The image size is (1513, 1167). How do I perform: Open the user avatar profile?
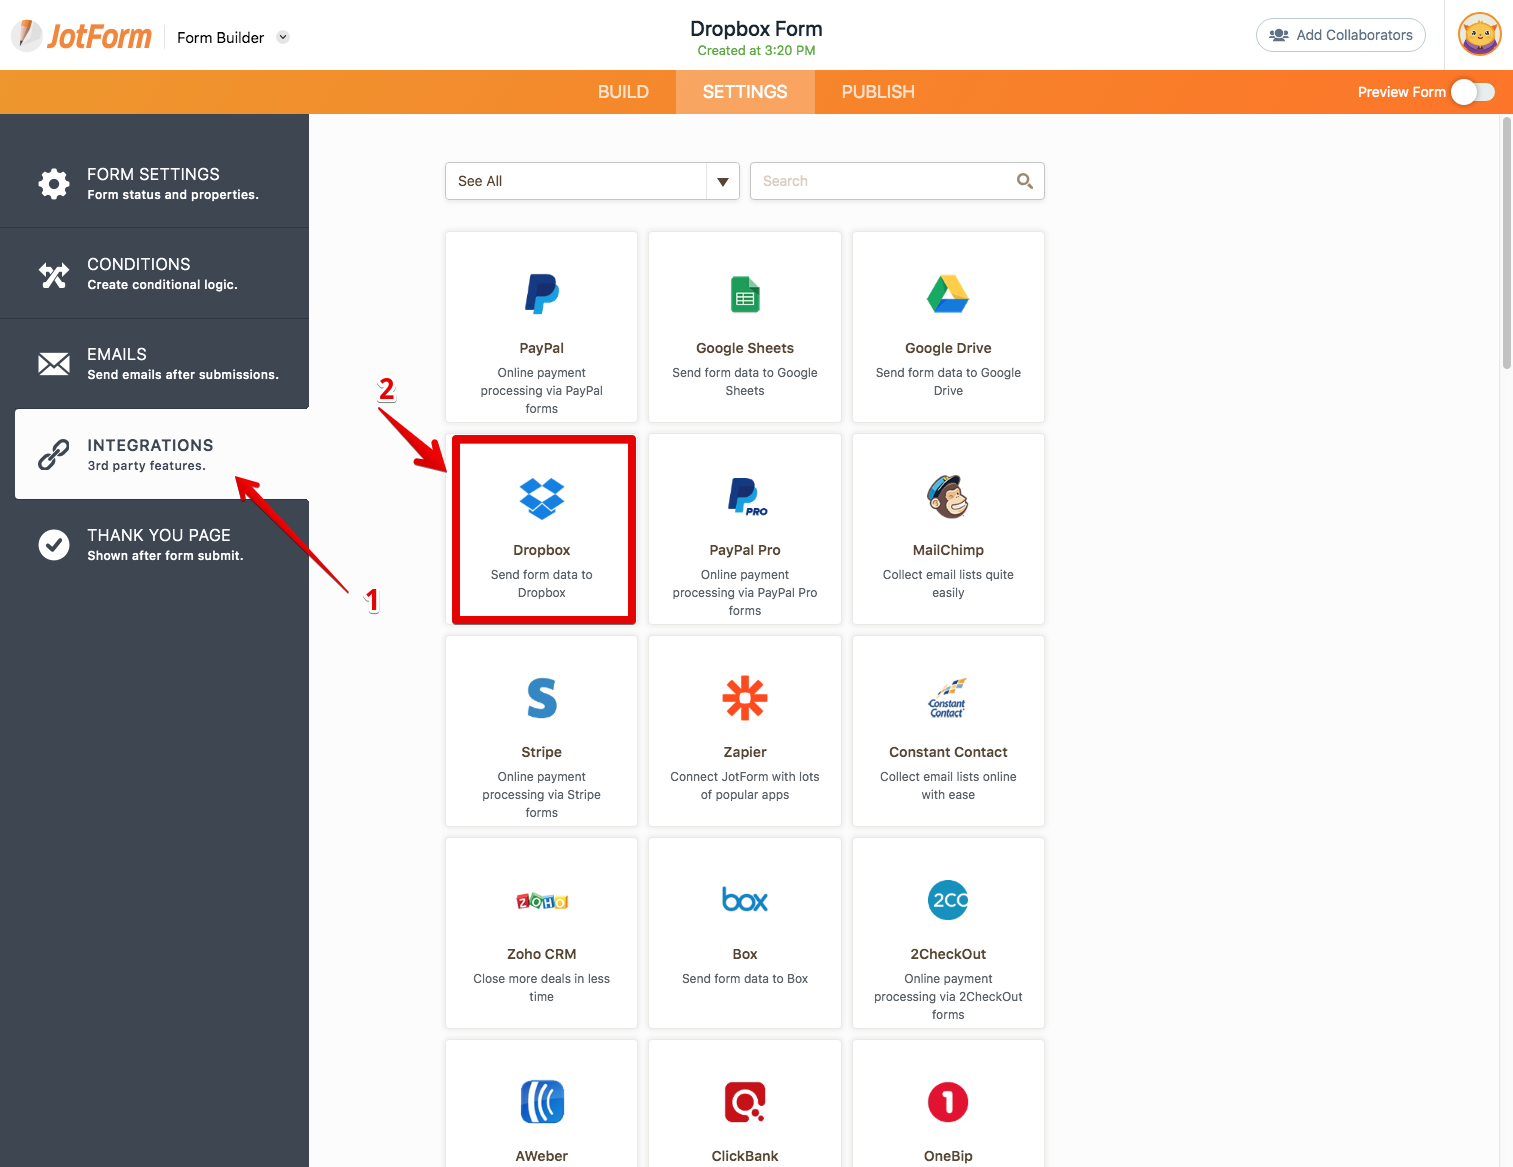(x=1480, y=34)
